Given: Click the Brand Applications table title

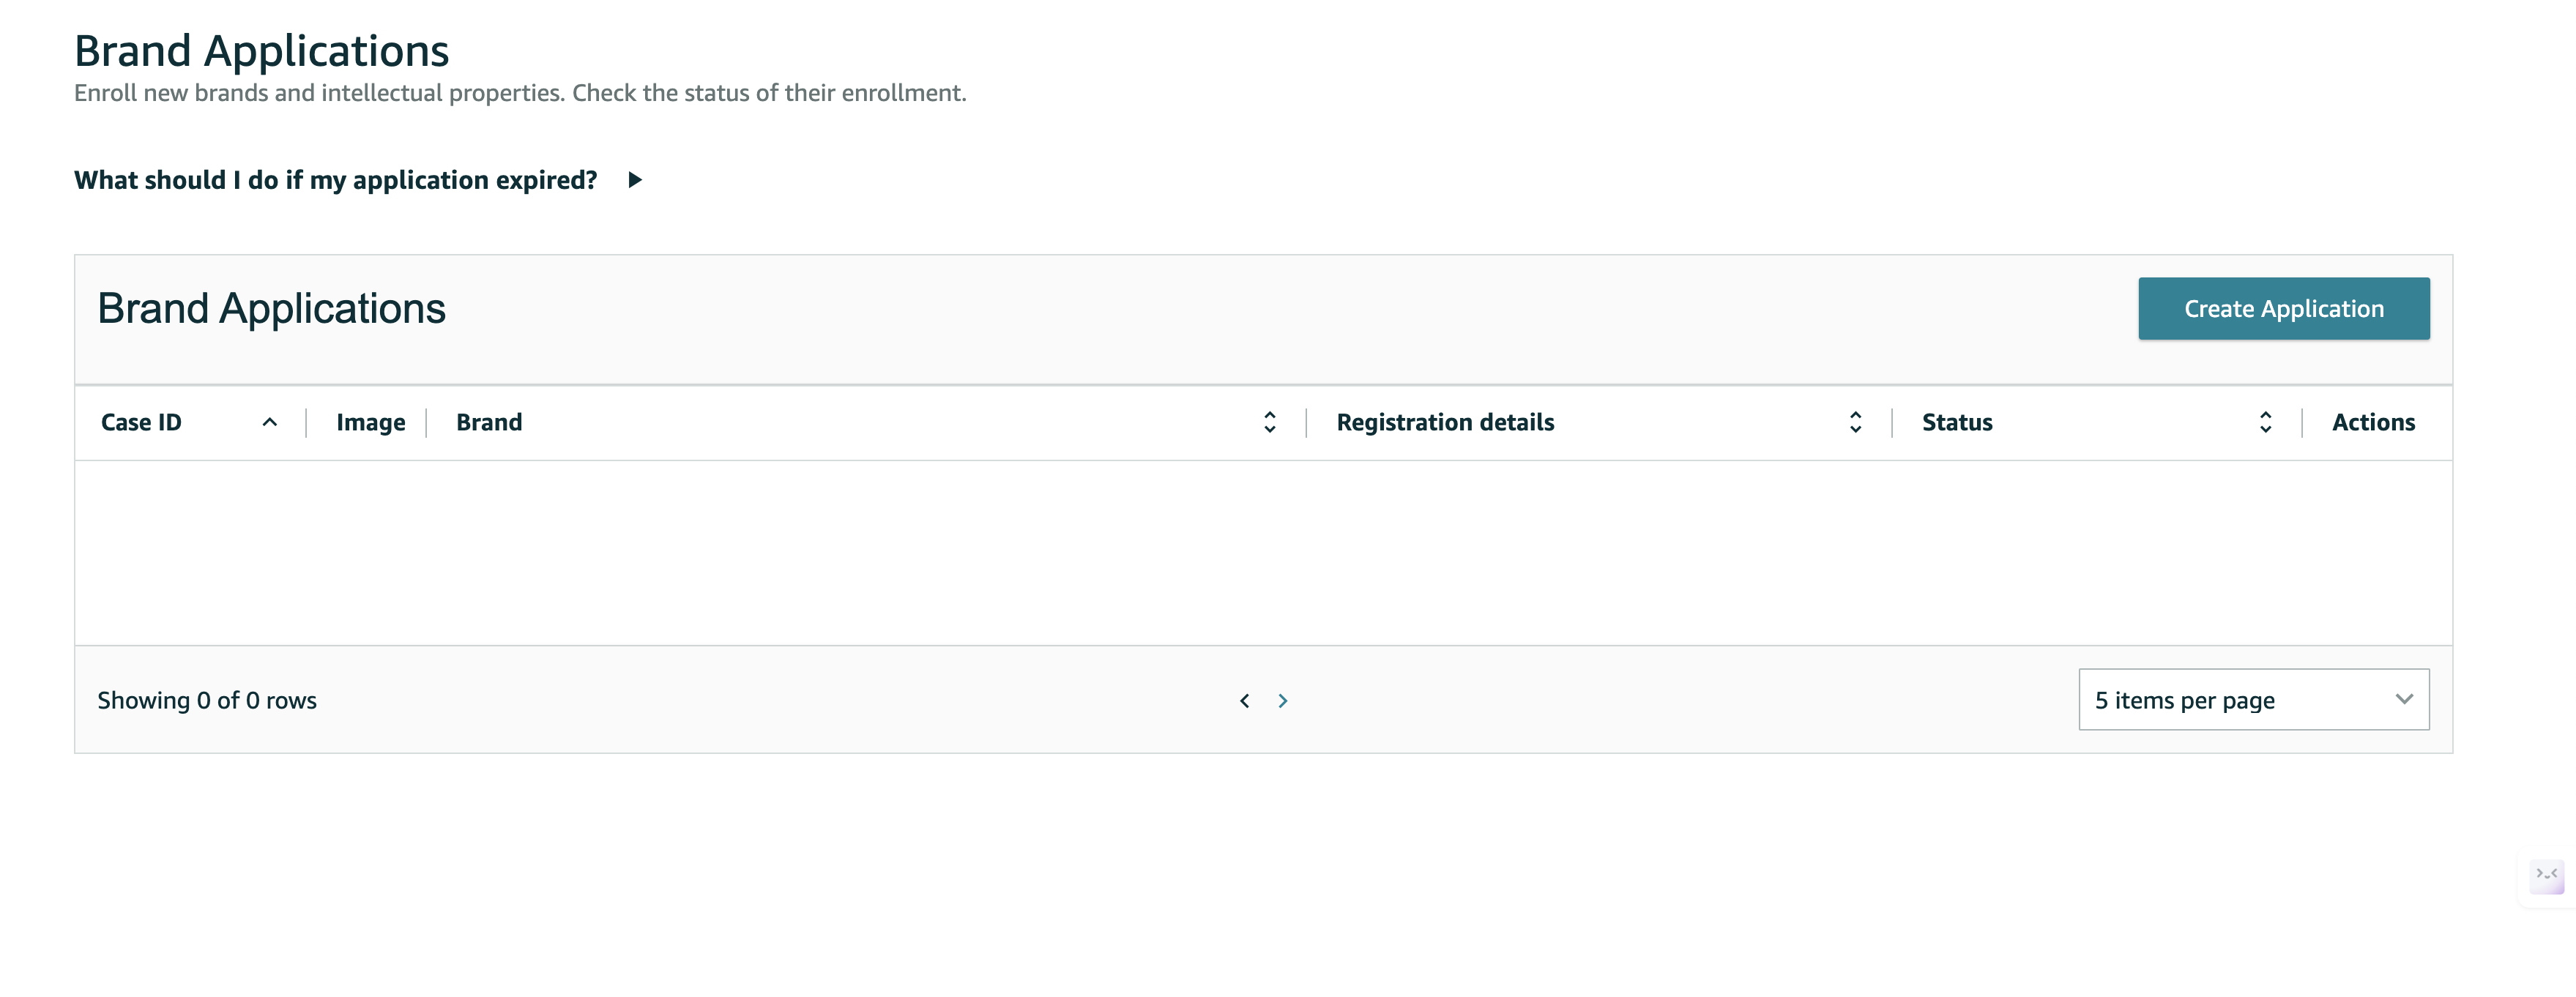Looking at the screenshot, I should pyautogui.click(x=271, y=308).
